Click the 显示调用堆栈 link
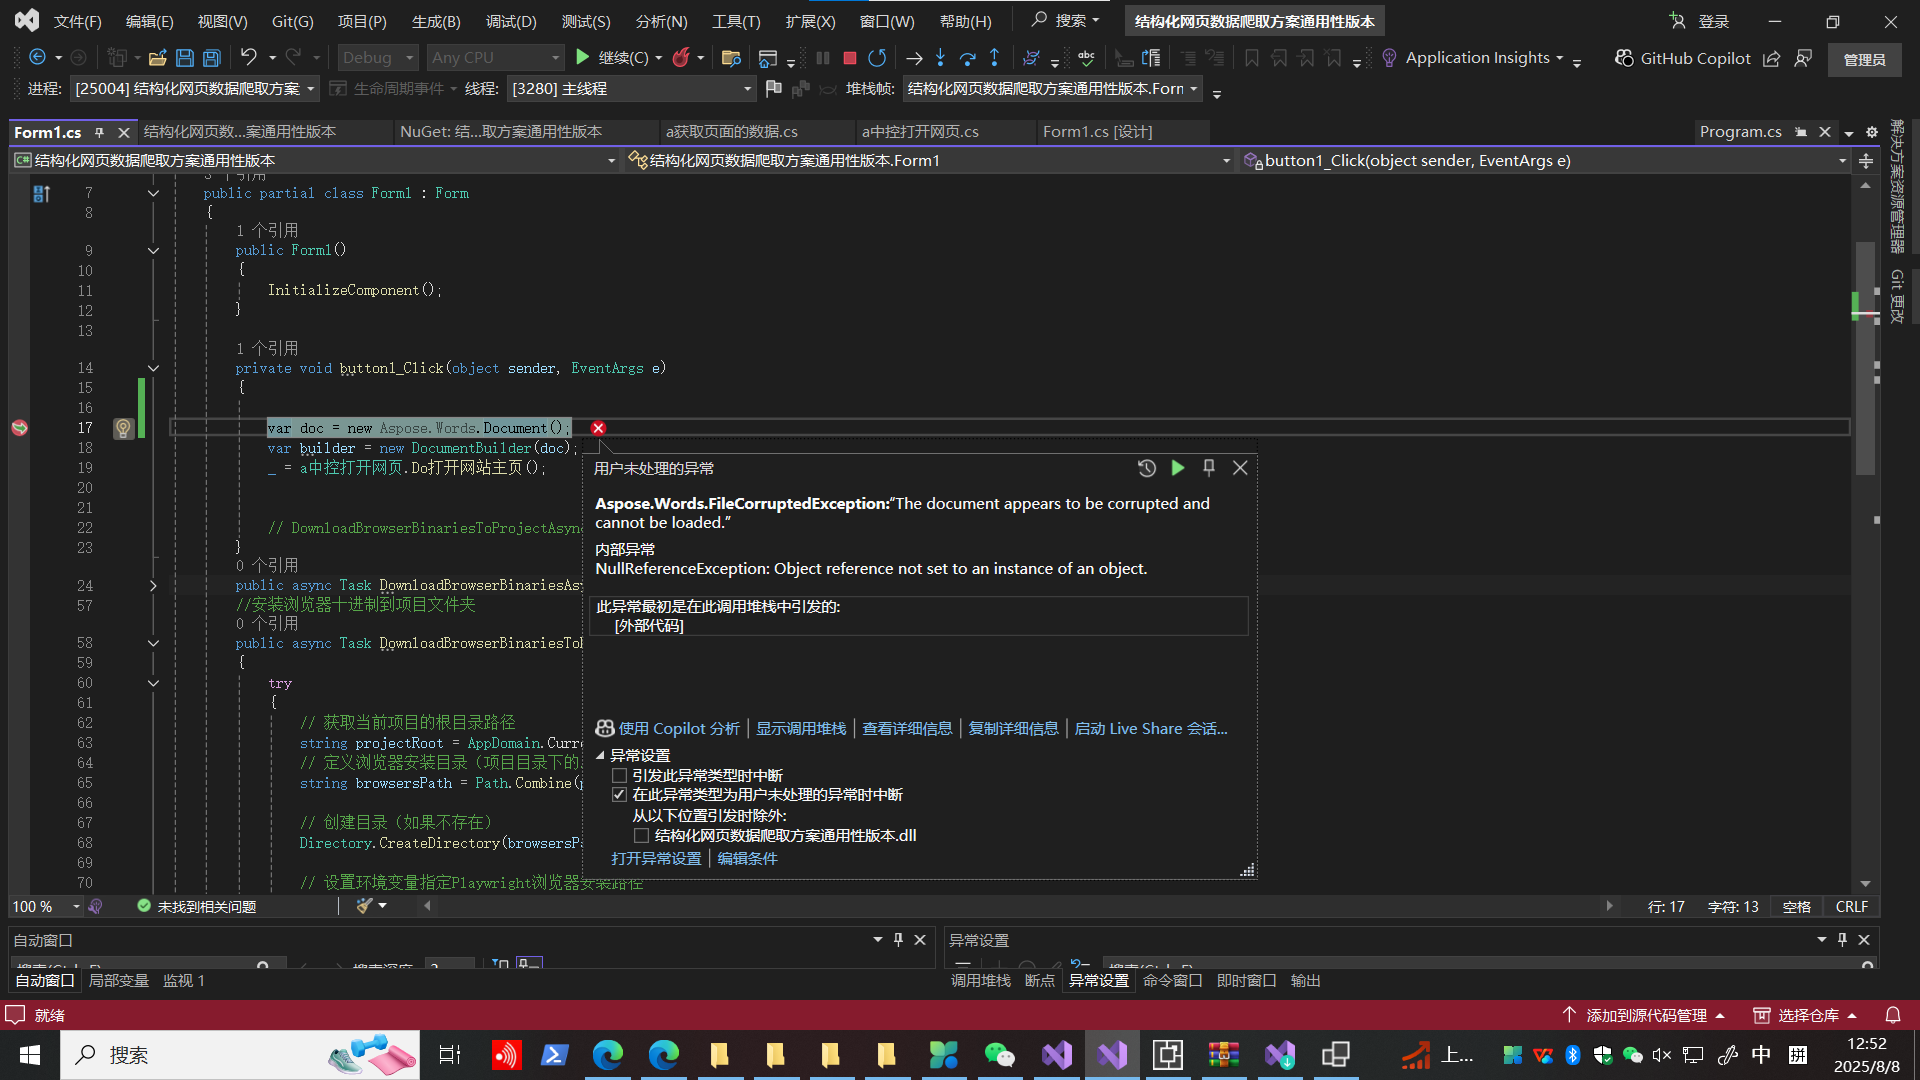This screenshot has width=1920, height=1080. [x=801, y=729]
